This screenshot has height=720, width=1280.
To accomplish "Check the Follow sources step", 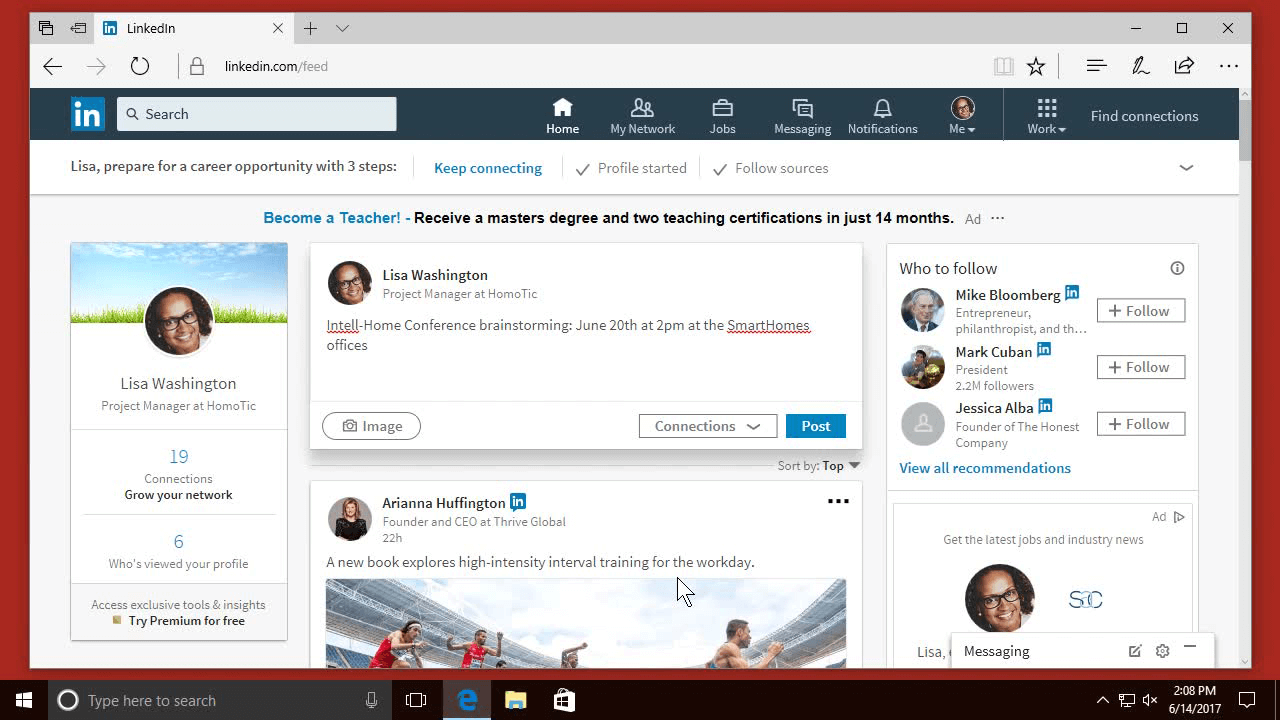I will coord(720,168).
